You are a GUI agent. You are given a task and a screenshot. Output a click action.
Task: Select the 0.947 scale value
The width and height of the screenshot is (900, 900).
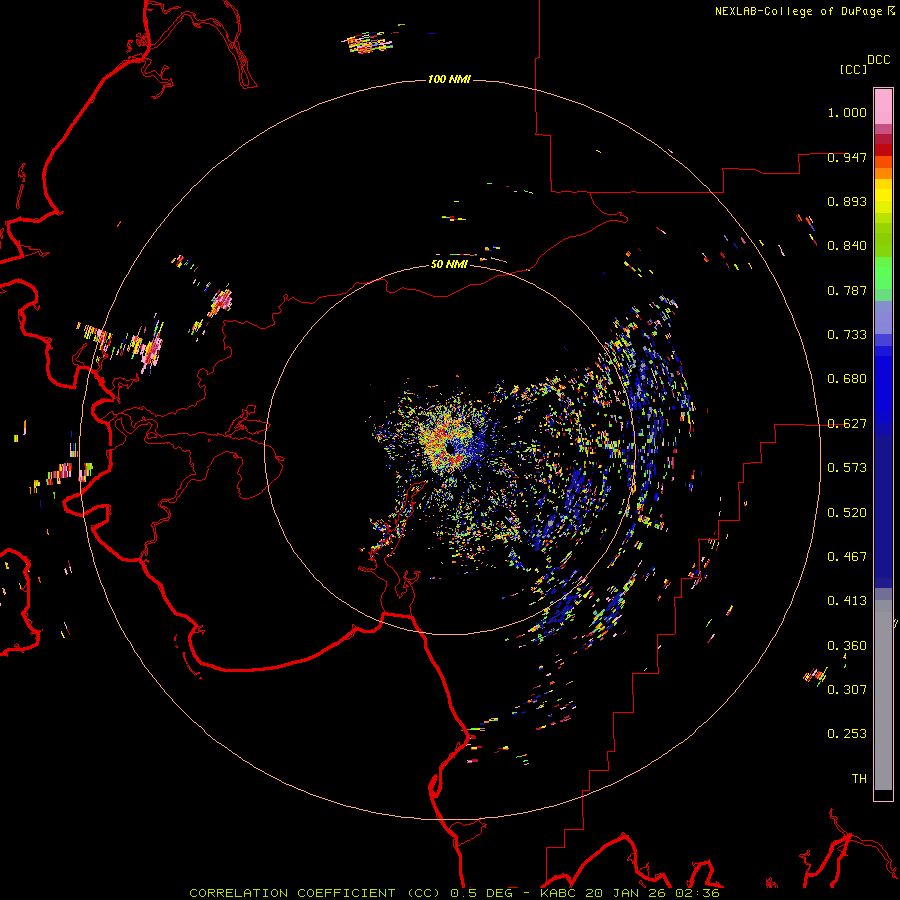click(x=847, y=157)
